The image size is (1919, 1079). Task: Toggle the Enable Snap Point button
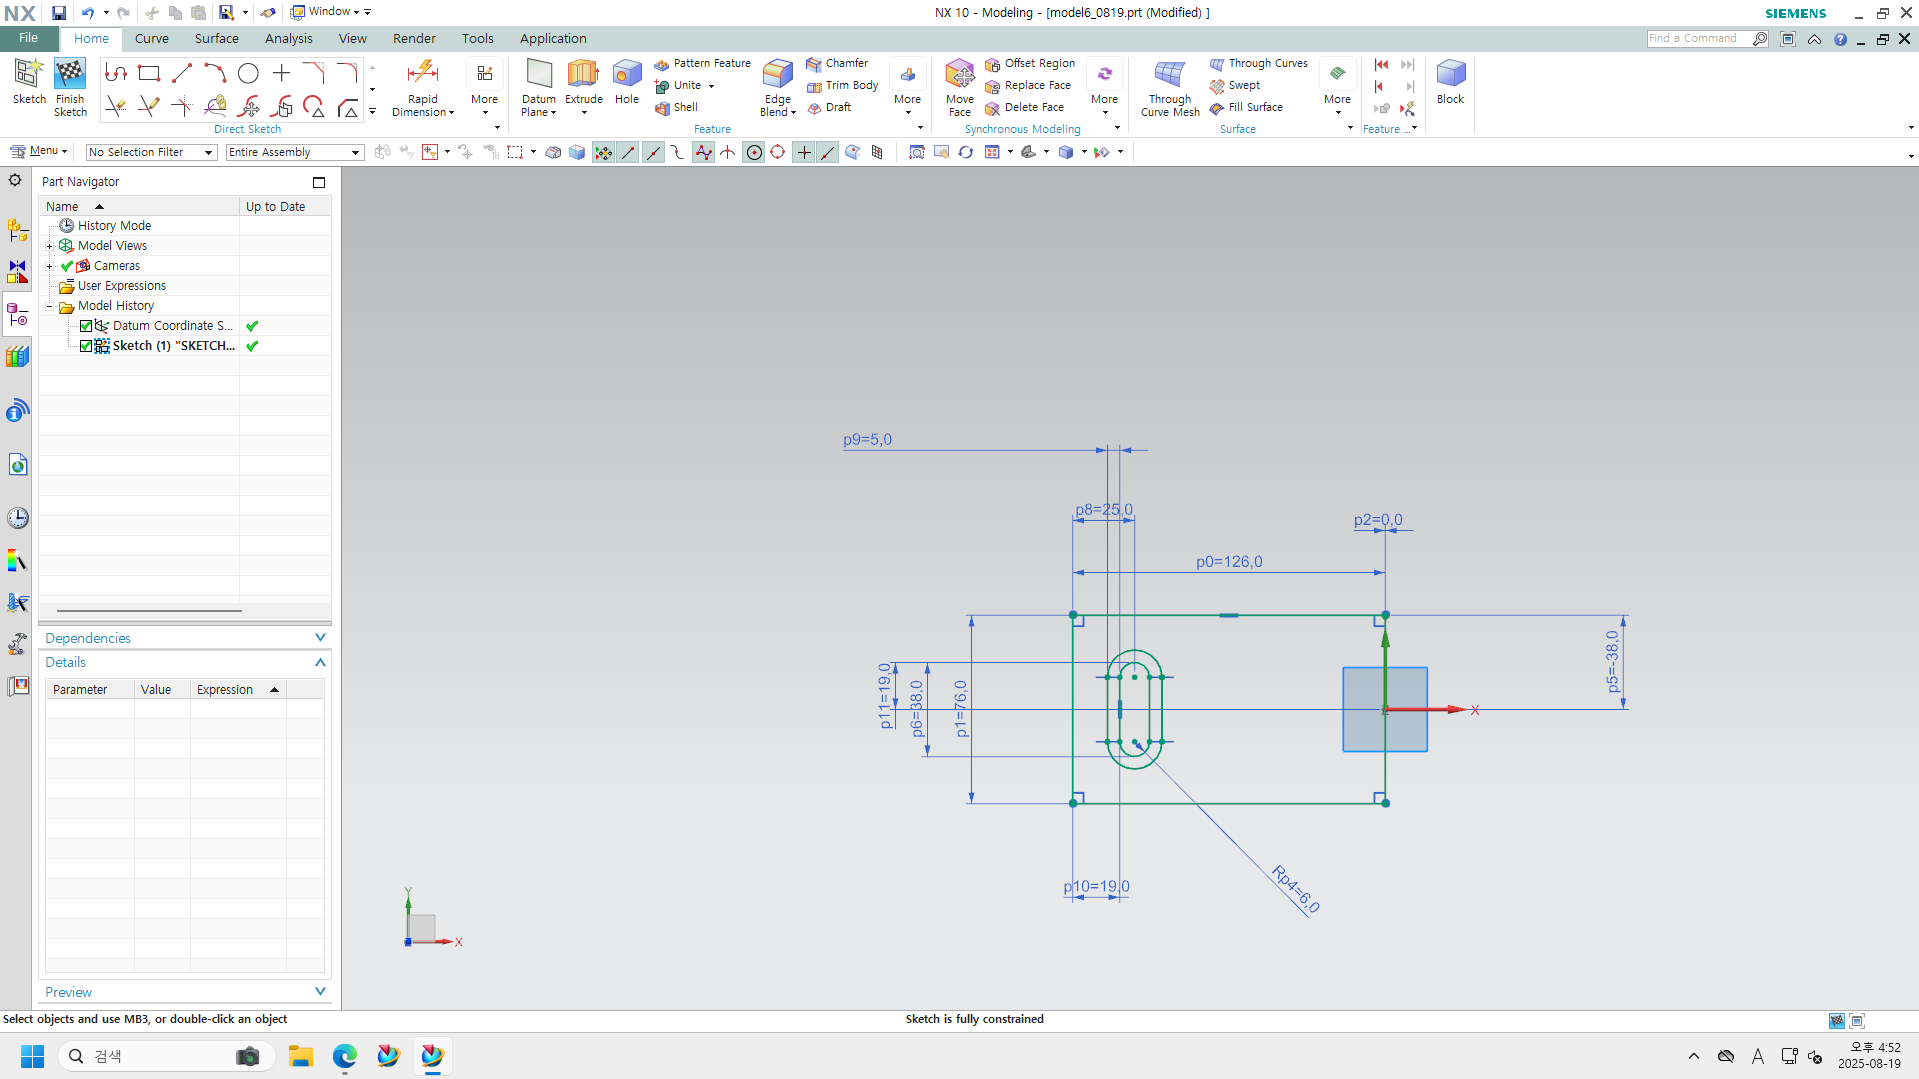coord(603,152)
